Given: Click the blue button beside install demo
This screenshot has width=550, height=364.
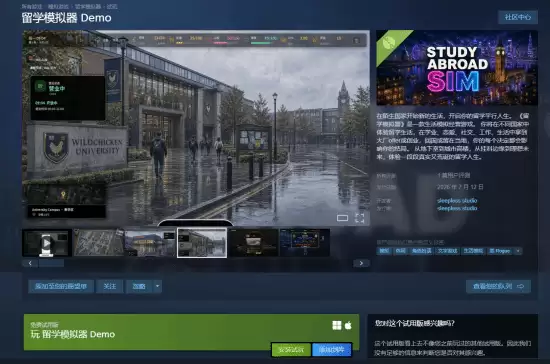Looking at the screenshot, I should click(x=331, y=350).
